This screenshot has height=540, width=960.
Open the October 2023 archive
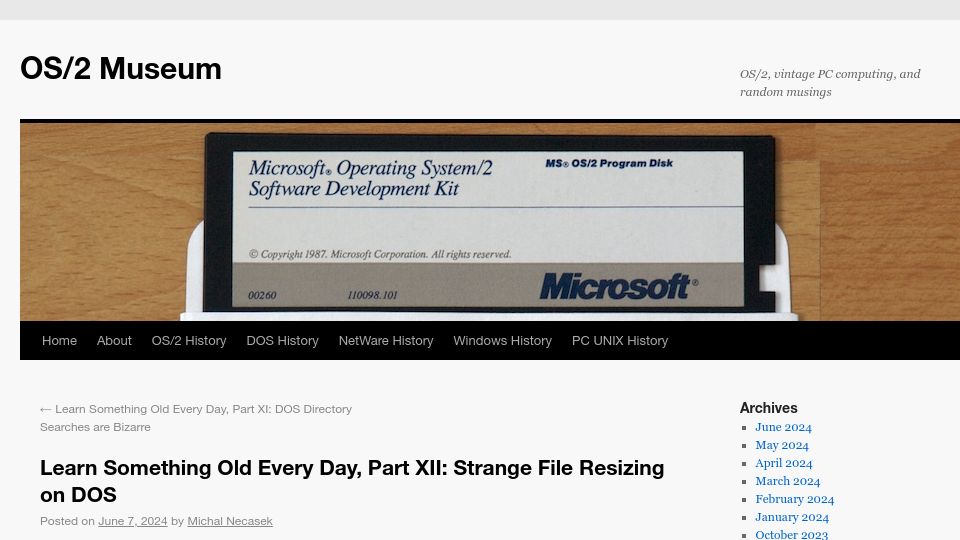pos(791,534)
